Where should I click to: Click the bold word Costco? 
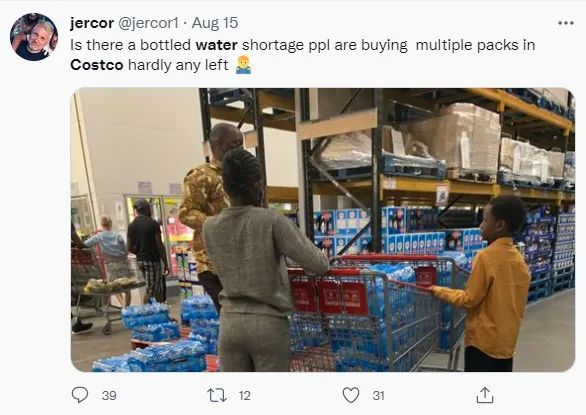click(x=97, y=65)
